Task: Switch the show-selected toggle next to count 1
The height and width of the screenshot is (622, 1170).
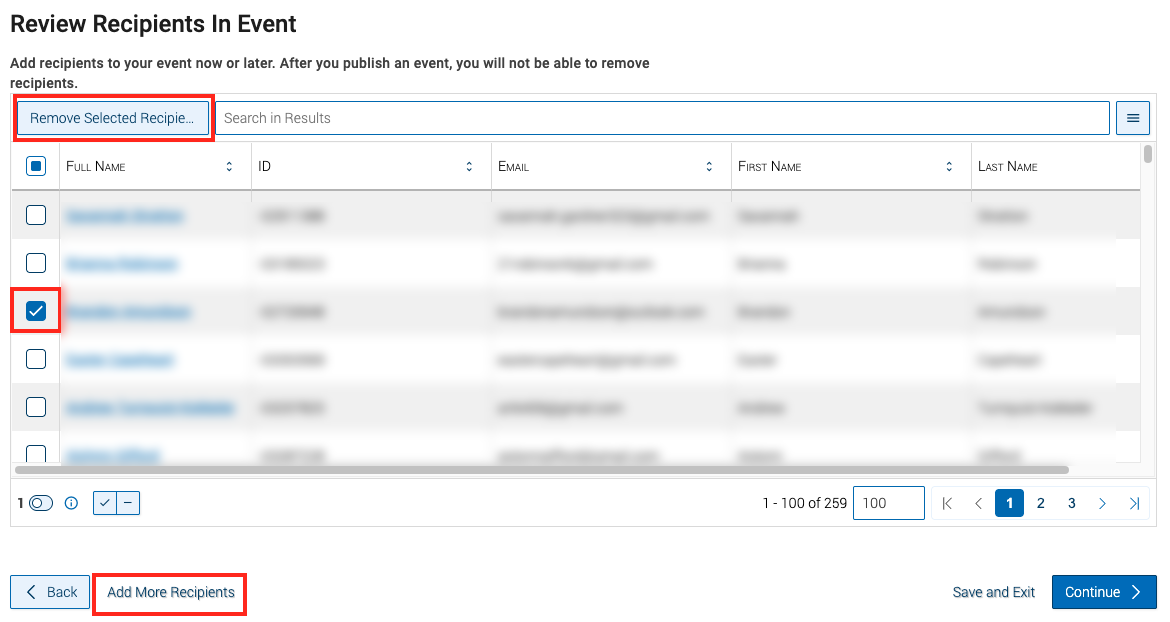Action: 41,503
